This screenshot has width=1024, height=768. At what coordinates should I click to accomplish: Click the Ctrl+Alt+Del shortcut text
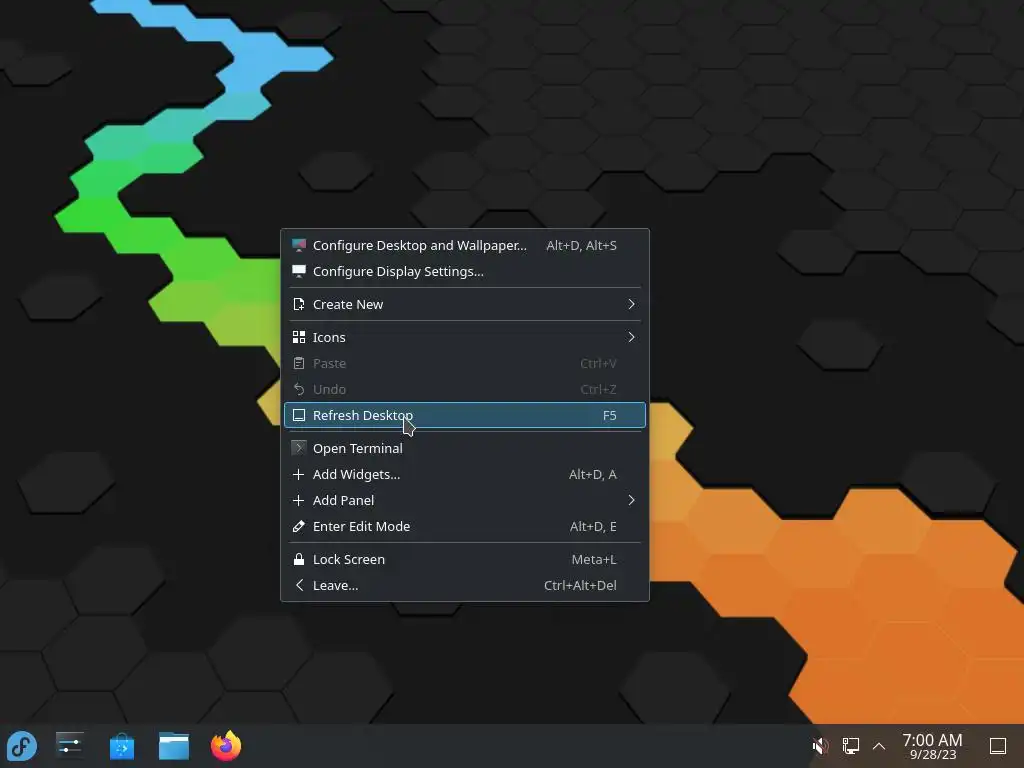tap(580, 586)
